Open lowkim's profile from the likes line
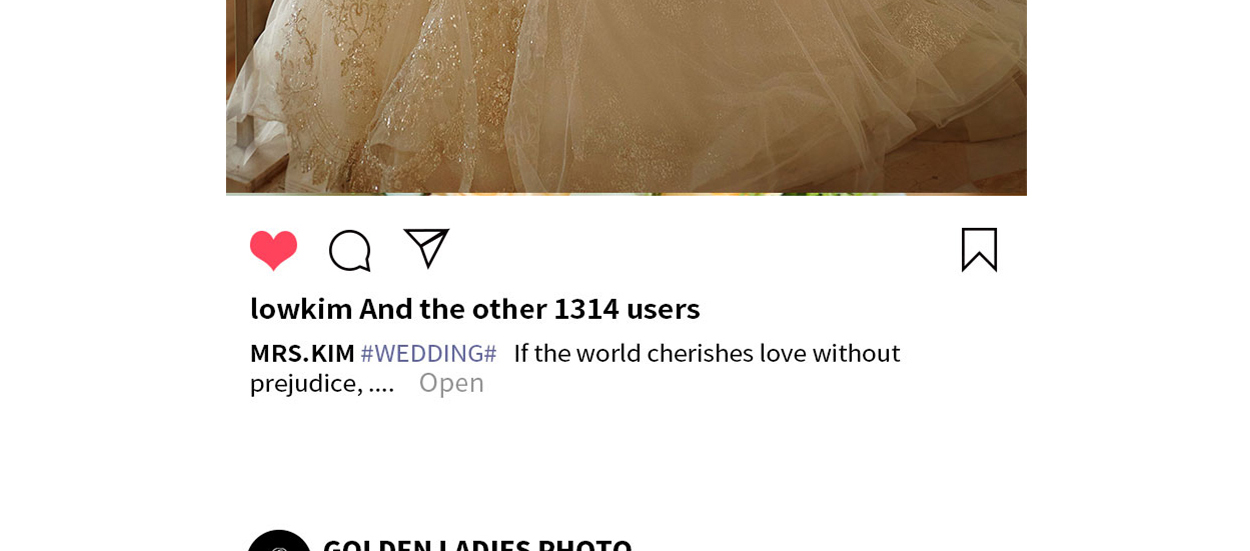 pos(301,308)
